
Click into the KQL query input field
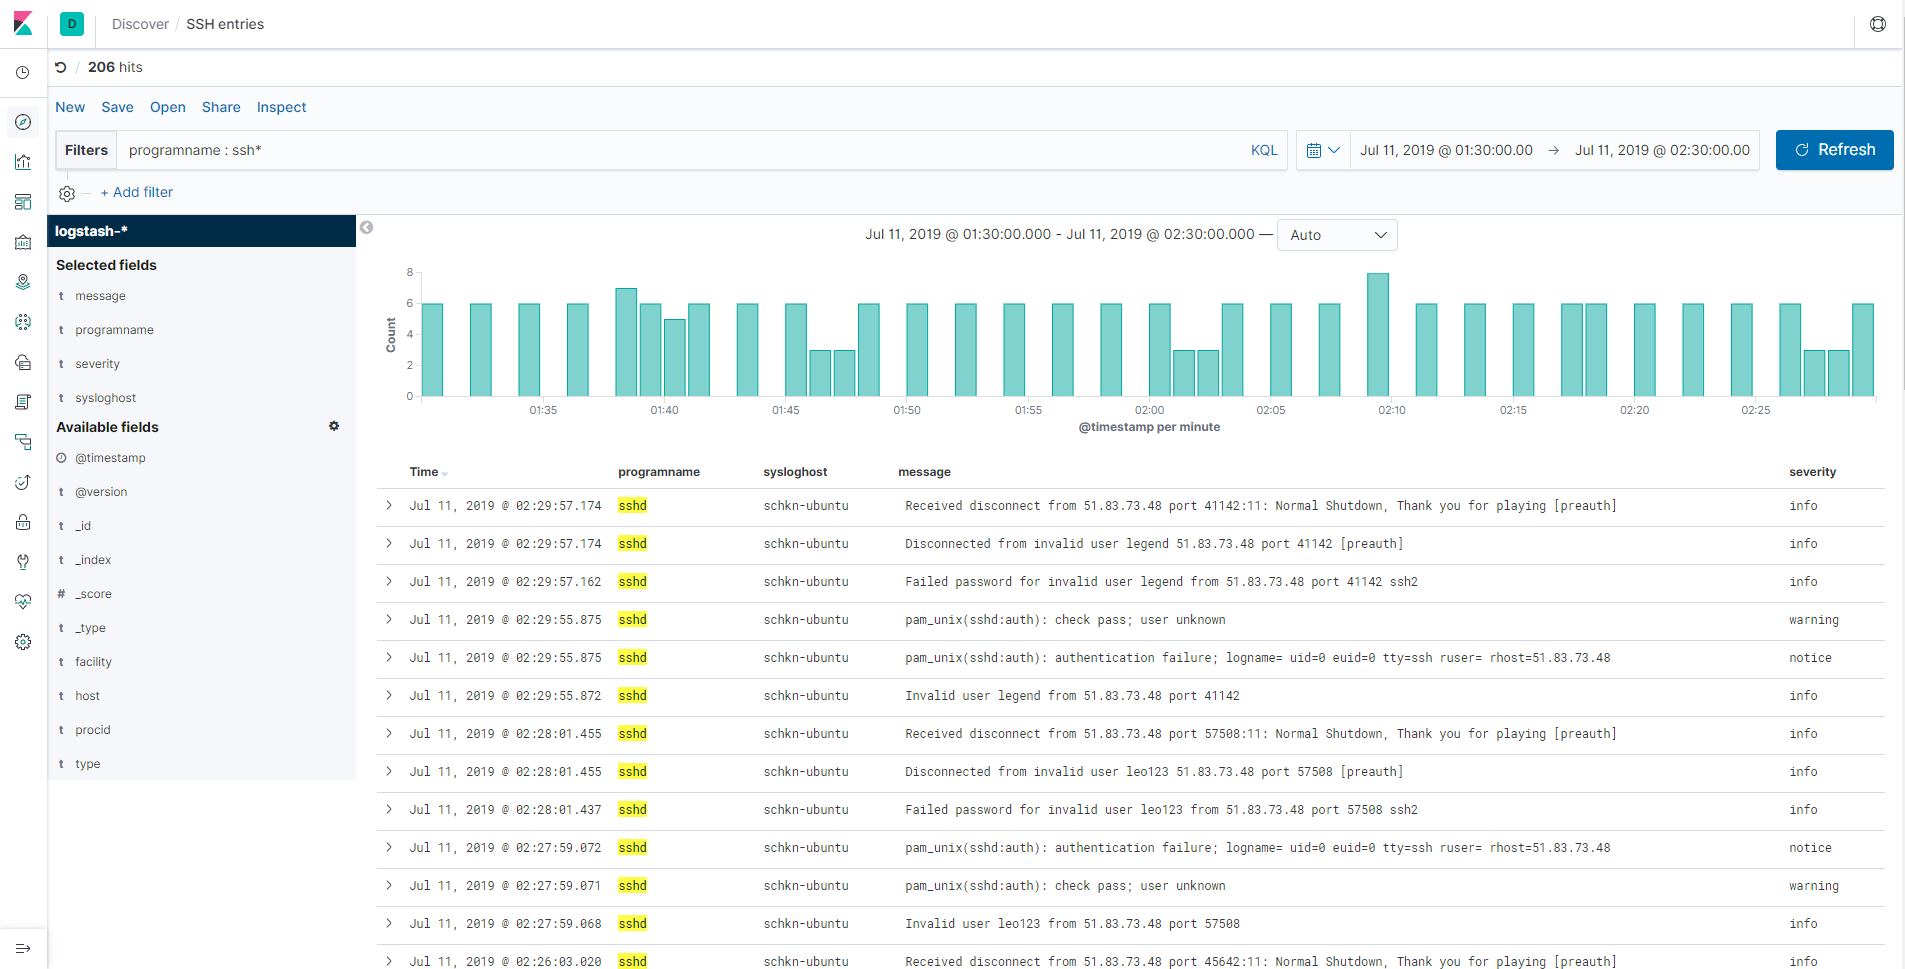(x=600, y=150)
